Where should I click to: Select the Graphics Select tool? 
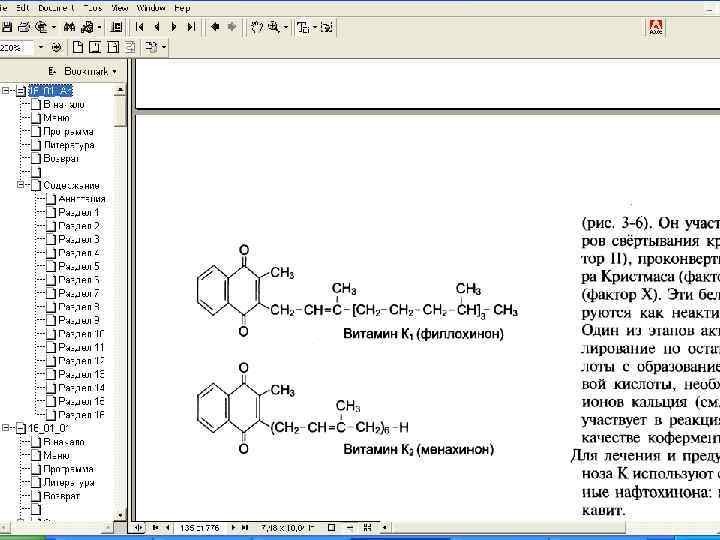326,28
